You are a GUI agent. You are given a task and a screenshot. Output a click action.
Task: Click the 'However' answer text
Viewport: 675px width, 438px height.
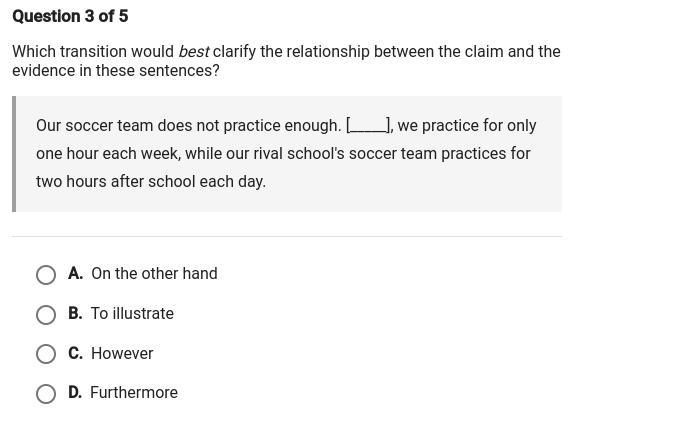(x=122, y=354)
